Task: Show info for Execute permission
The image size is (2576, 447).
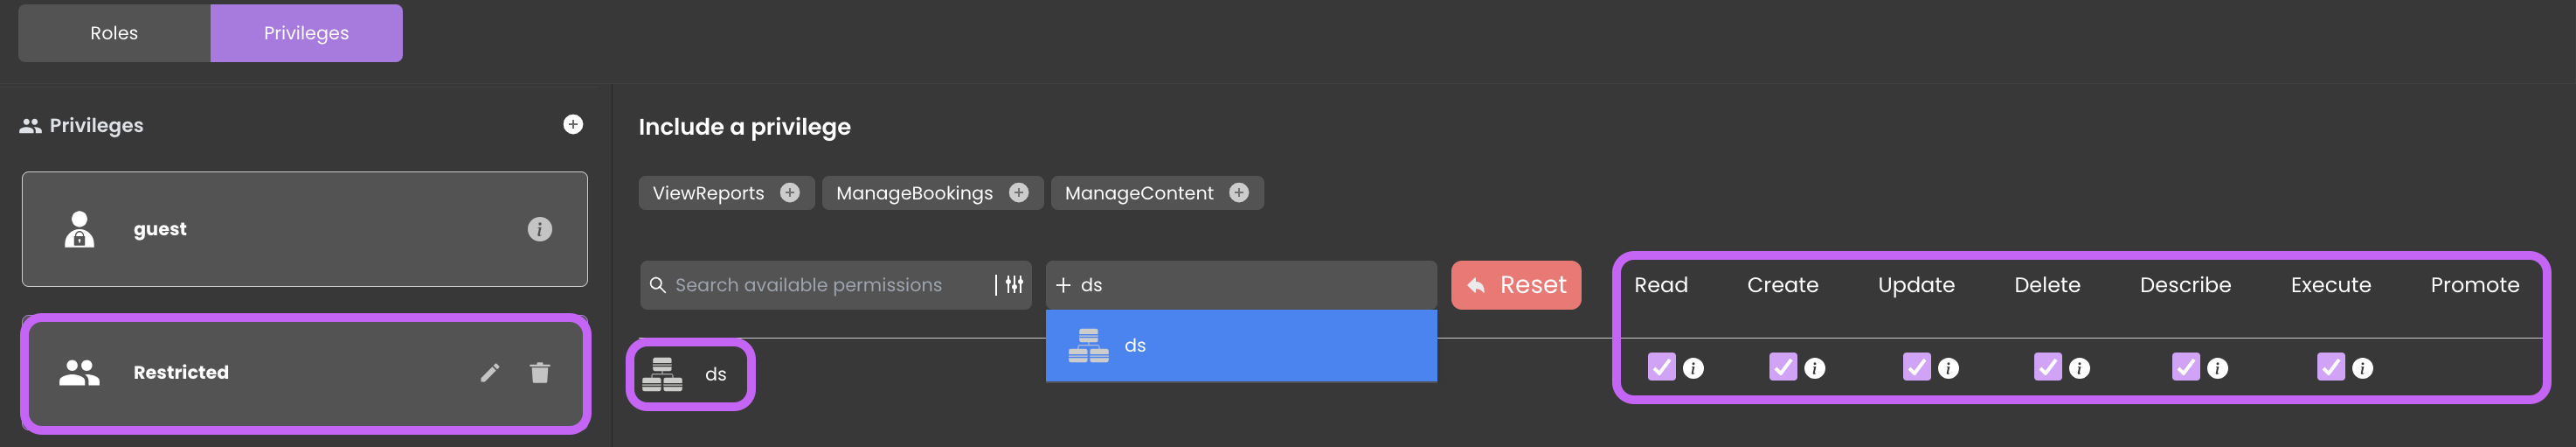Action: click(x=2362, y=368)
